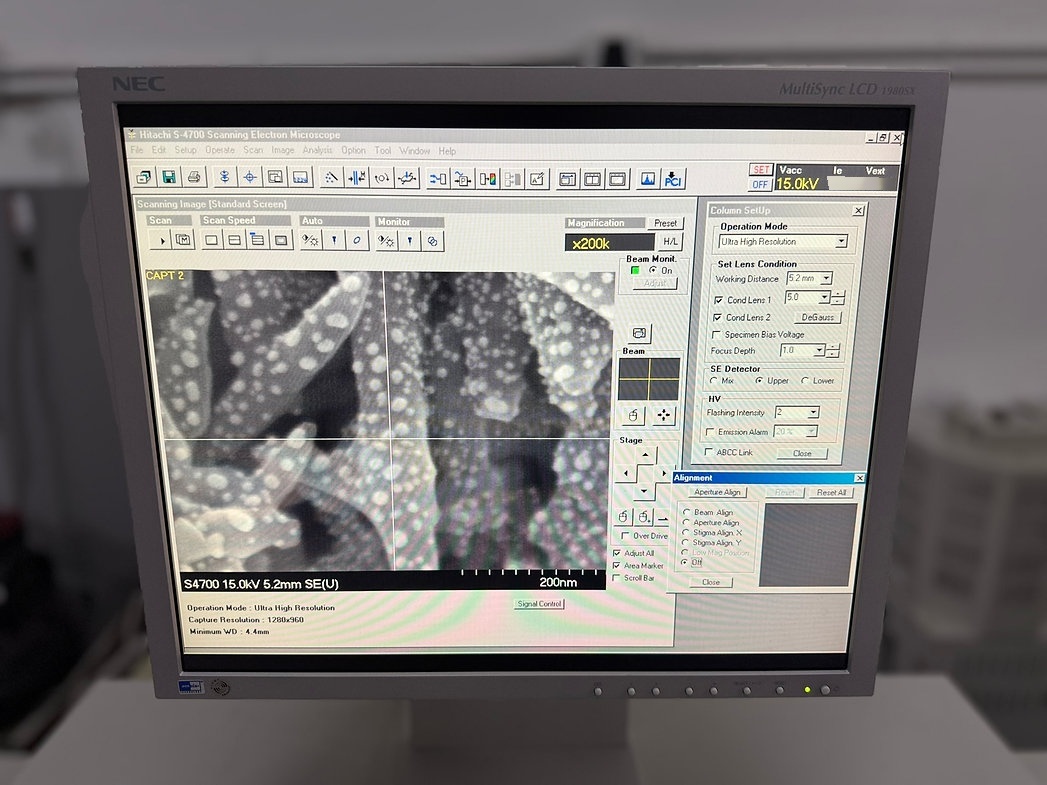Viewport: 1047px width, 785px height.
Task: Click the capture icon in the Scan group
Action: coord(182,240)
